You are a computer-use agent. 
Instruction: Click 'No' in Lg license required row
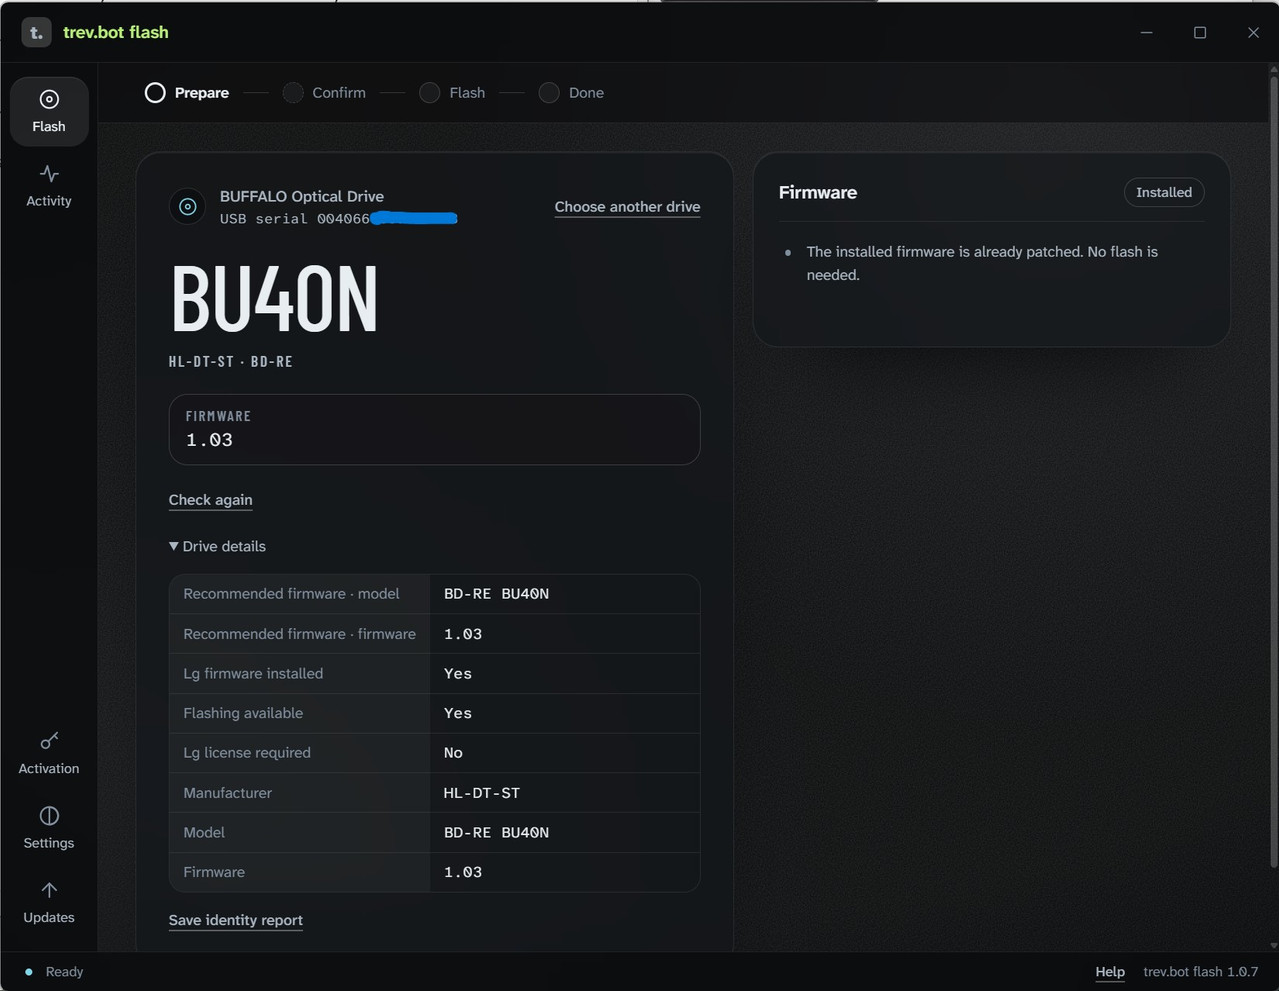(453, 753)
